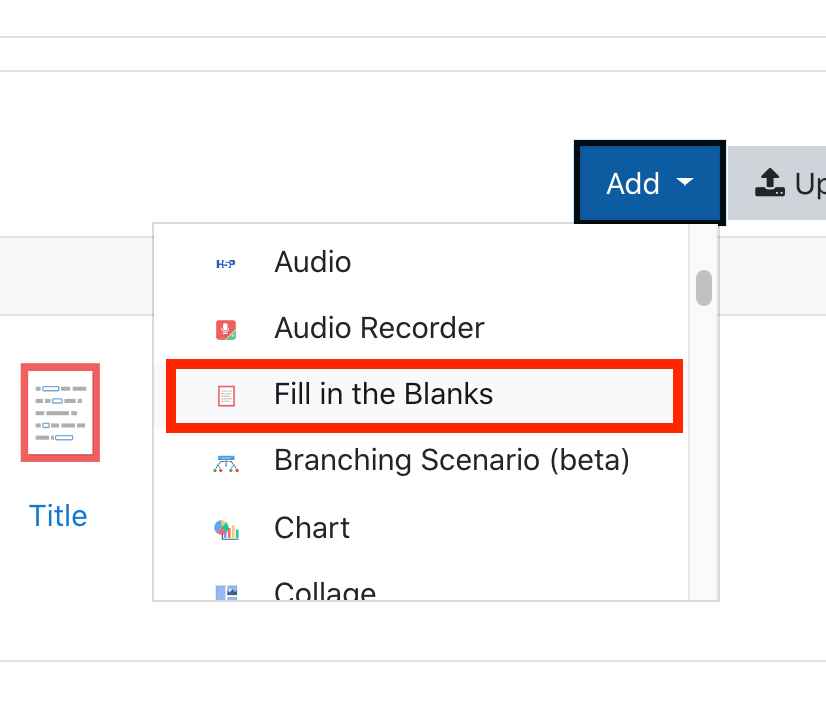826x722 pixels.
Task: Open the Add dropdown button
Action: coord(650,183)
